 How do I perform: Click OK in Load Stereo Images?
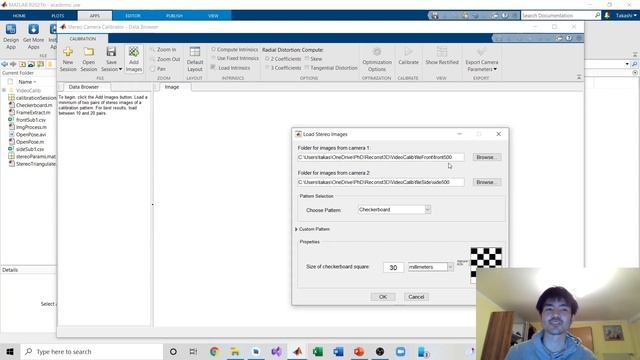383,297
